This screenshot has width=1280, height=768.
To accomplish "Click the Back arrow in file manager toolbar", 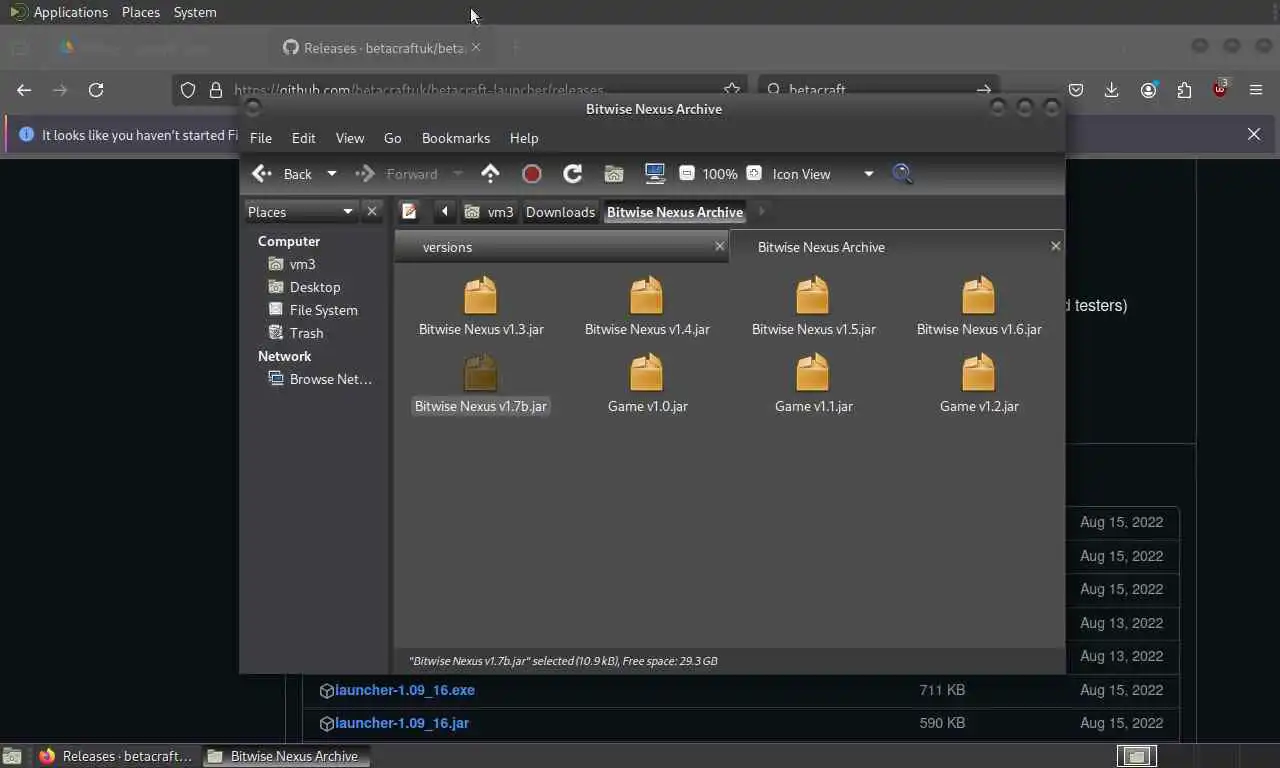I will coord(262,174).
